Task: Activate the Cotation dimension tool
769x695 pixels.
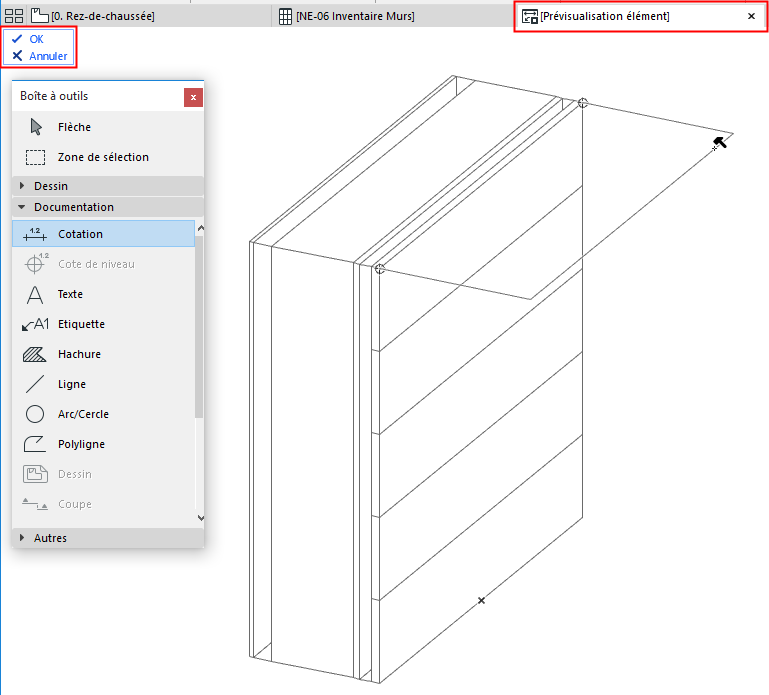Action: 103,233
